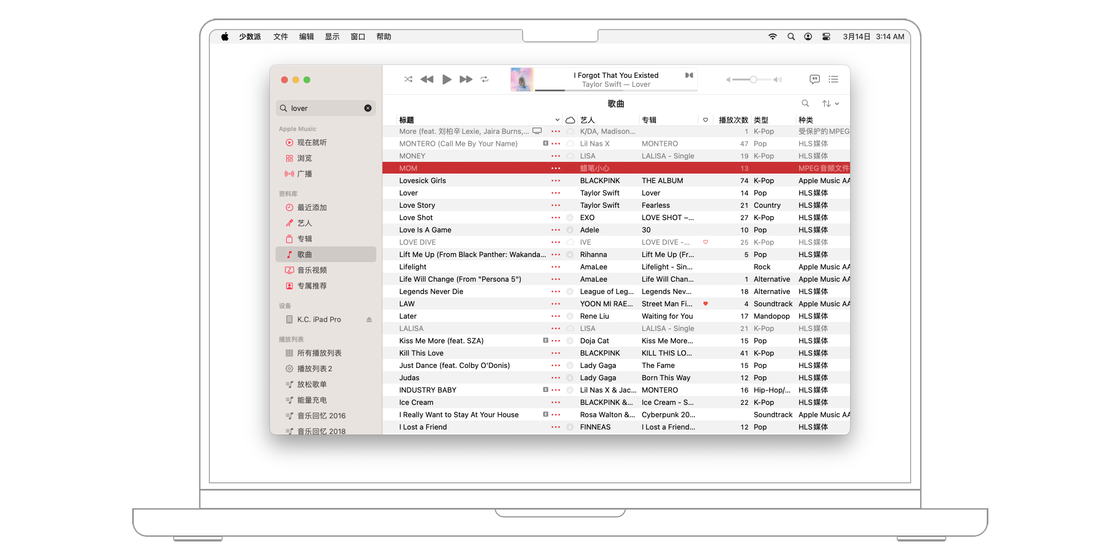
Task: Toggle favorite heart on the LOVE DIVE row
Action: [x=705, y=242]
